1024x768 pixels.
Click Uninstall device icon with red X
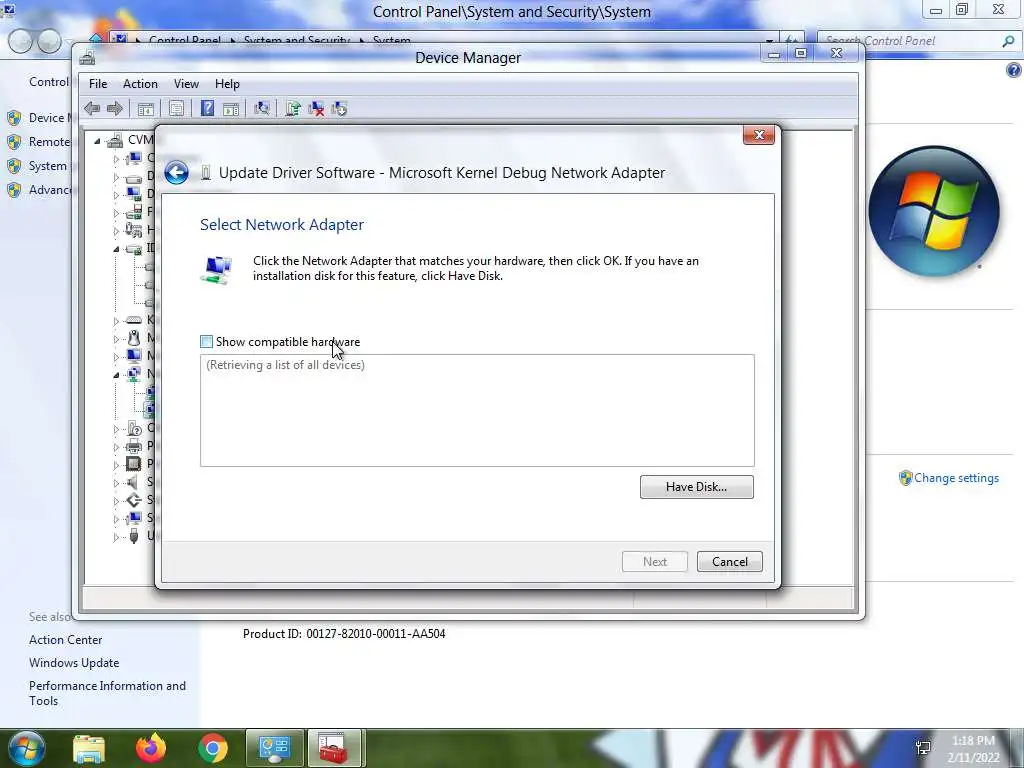[x=316, y=108]
